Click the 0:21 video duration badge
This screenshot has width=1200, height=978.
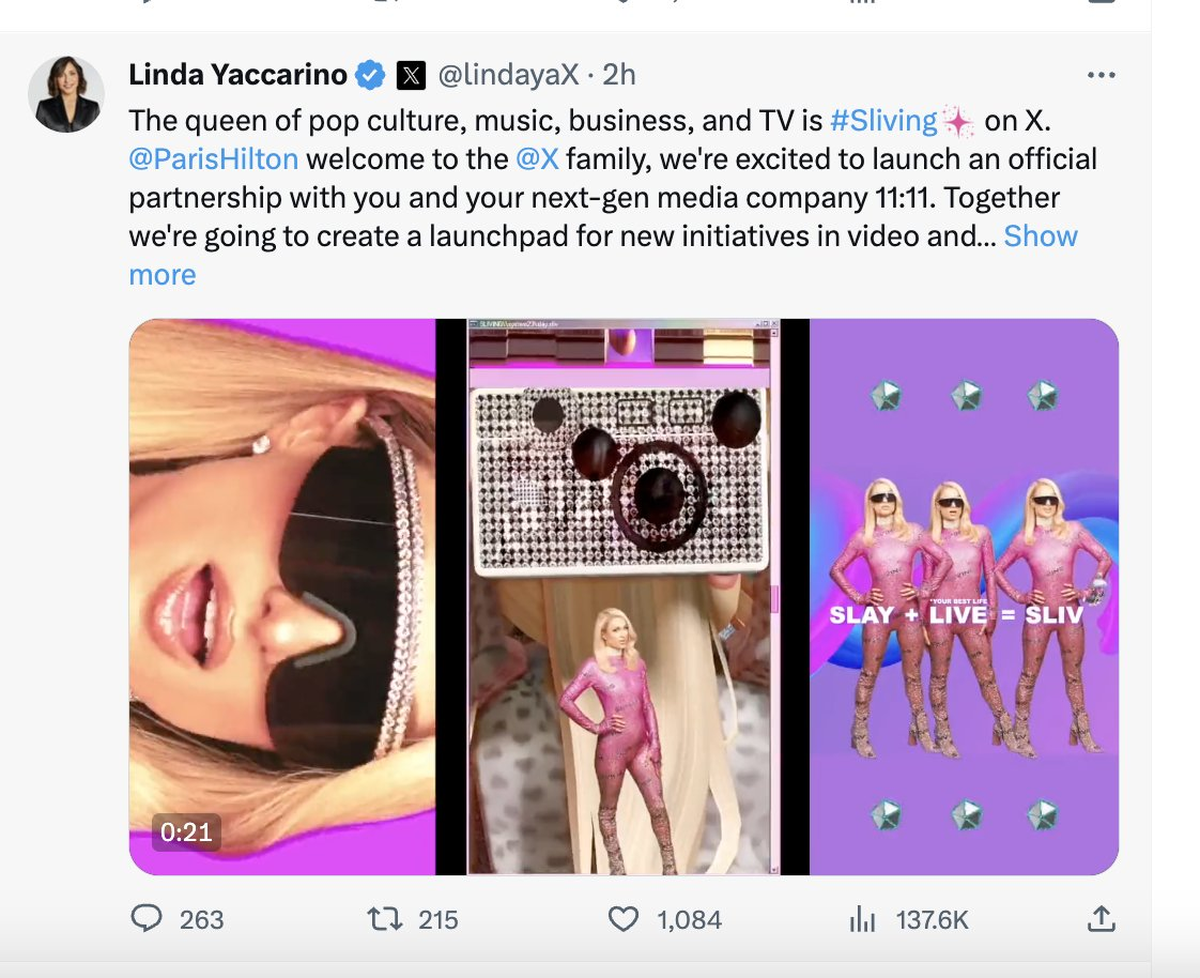coord(186,832)
